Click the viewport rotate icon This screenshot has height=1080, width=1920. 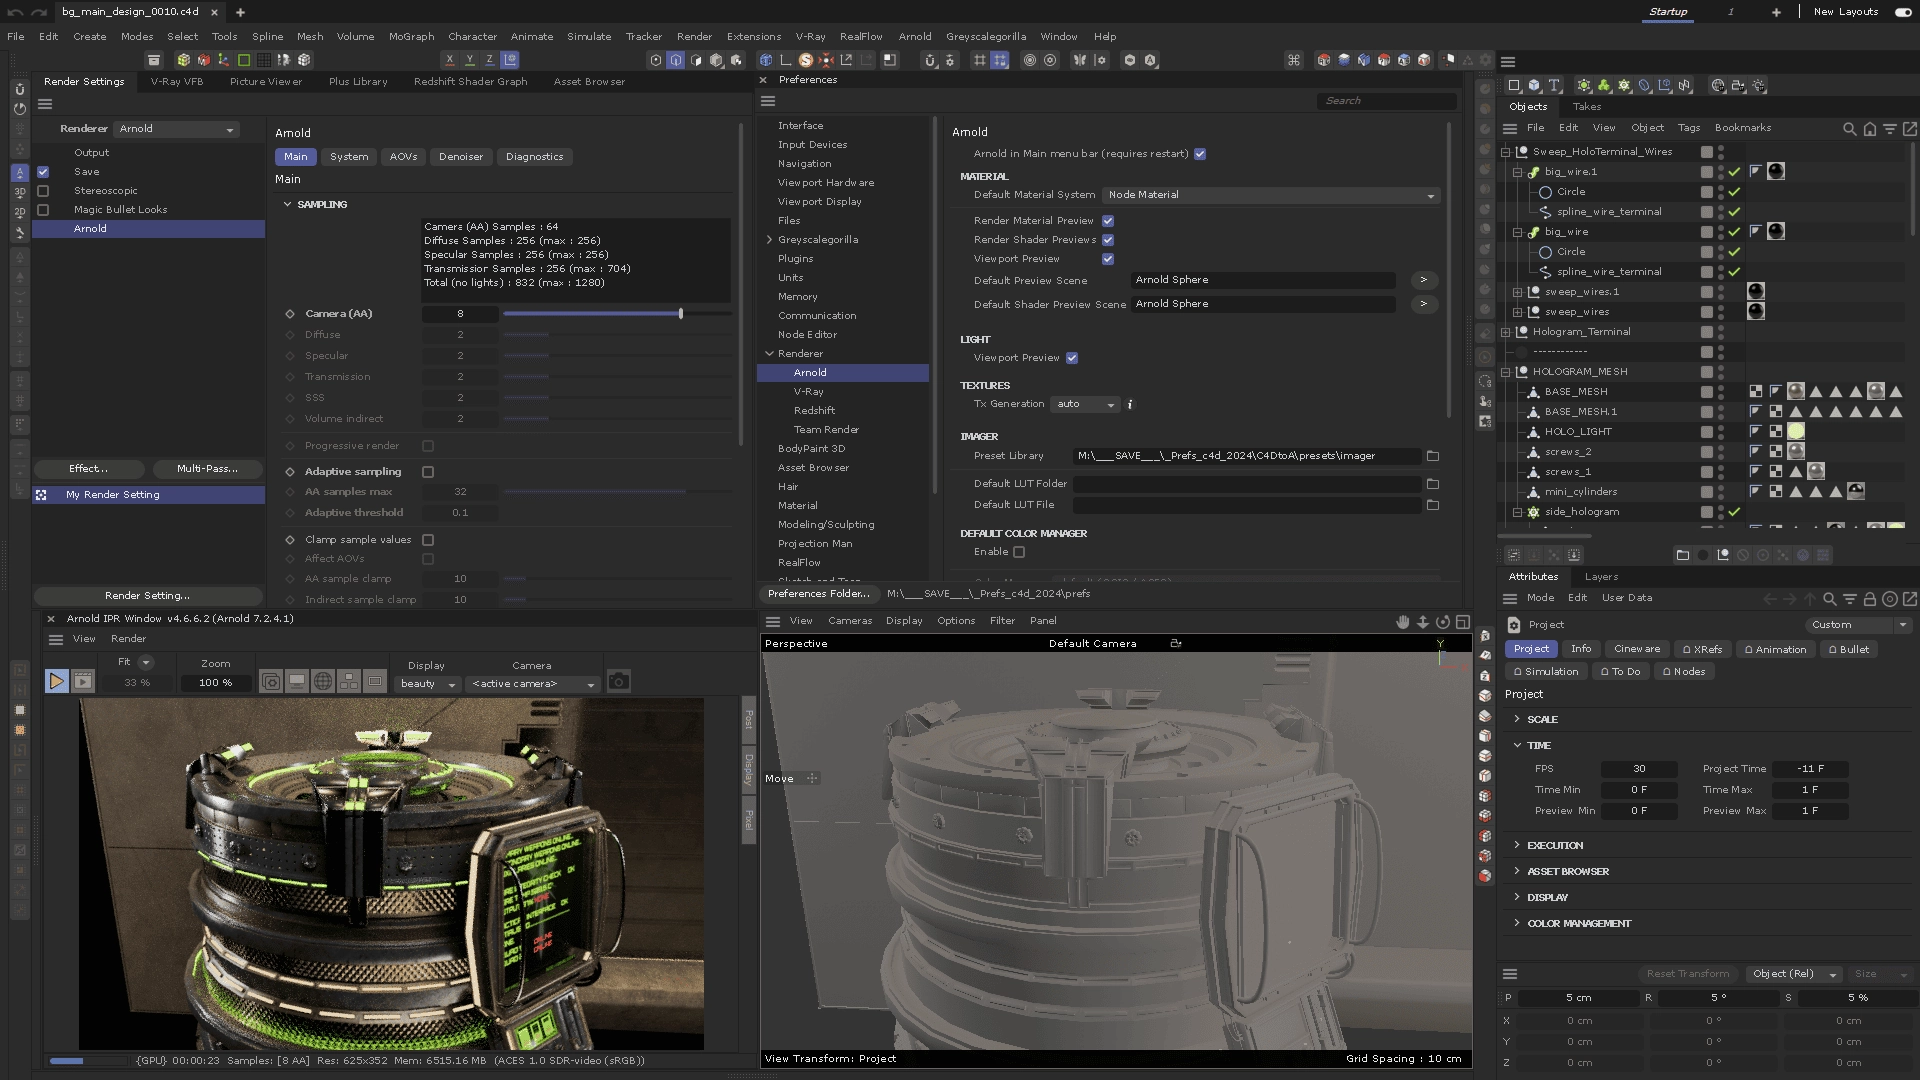click(1442, 622)
